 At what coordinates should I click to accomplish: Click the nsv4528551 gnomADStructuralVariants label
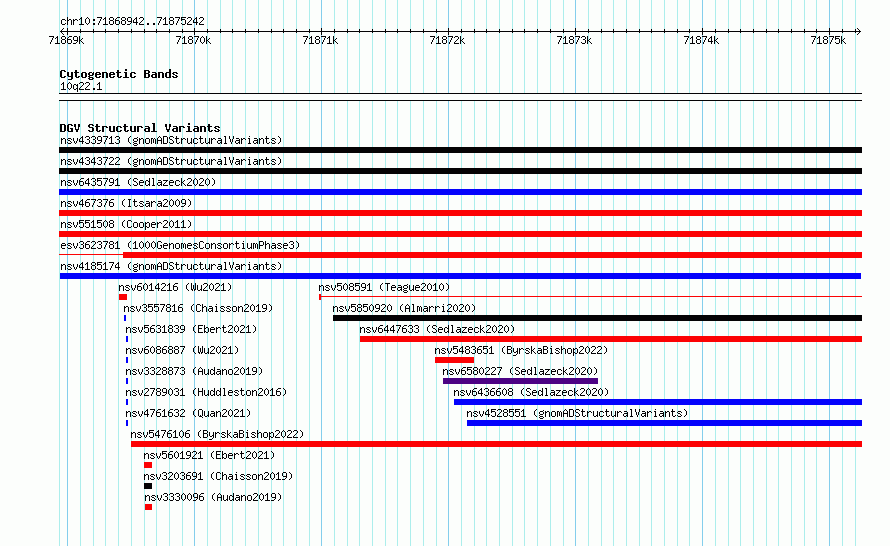pyautogui.click(x=577, y=413)
